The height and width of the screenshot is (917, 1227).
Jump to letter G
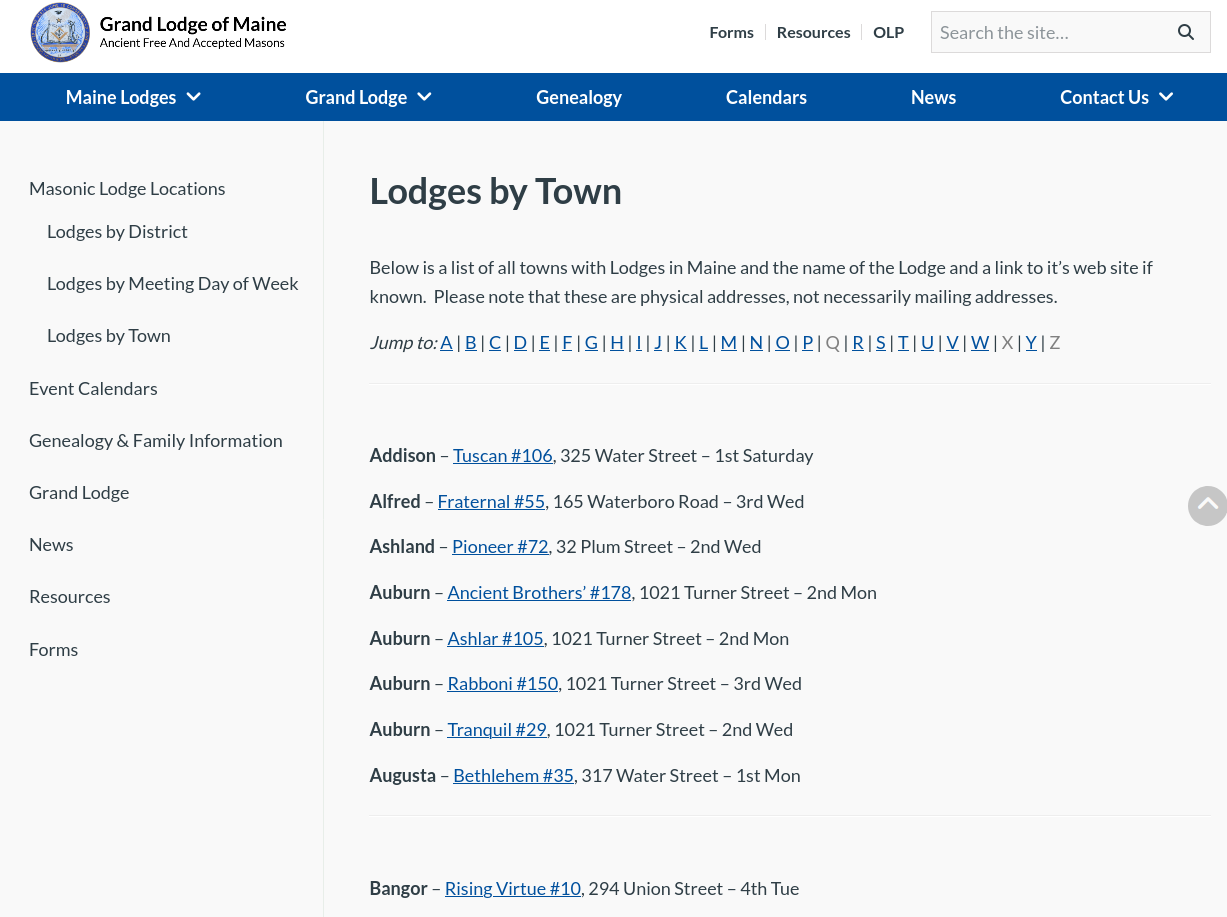point(591,342)
